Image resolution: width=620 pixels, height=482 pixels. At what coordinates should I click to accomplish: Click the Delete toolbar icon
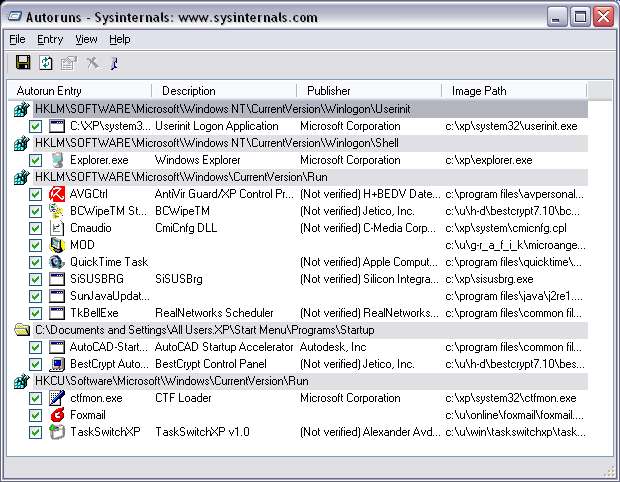click(x=92, y=63)
